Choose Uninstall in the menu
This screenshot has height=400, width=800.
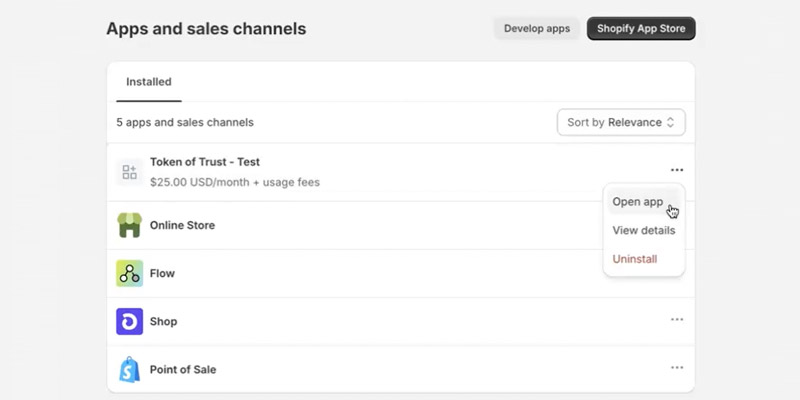point(644,259)
